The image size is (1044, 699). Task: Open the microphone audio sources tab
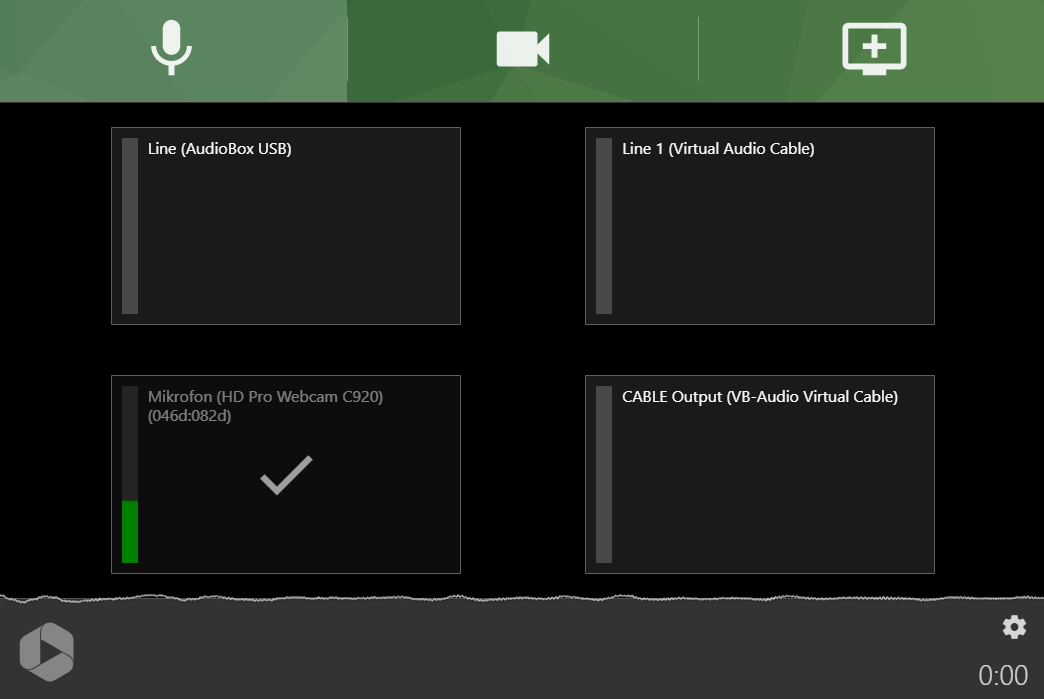click(173, 51)
